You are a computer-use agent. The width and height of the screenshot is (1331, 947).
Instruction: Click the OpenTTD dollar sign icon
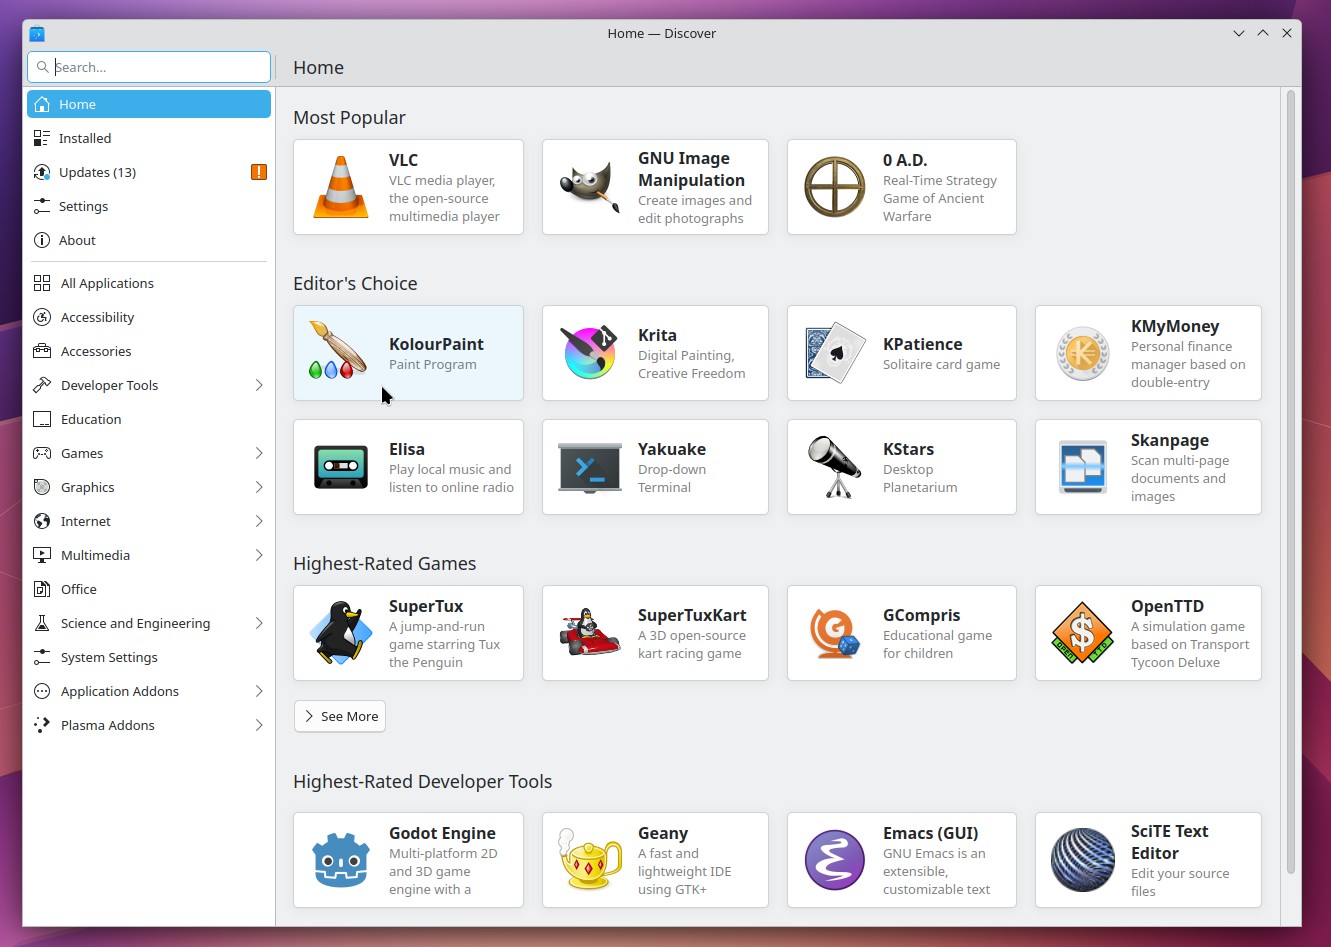tap(1083, 633)
